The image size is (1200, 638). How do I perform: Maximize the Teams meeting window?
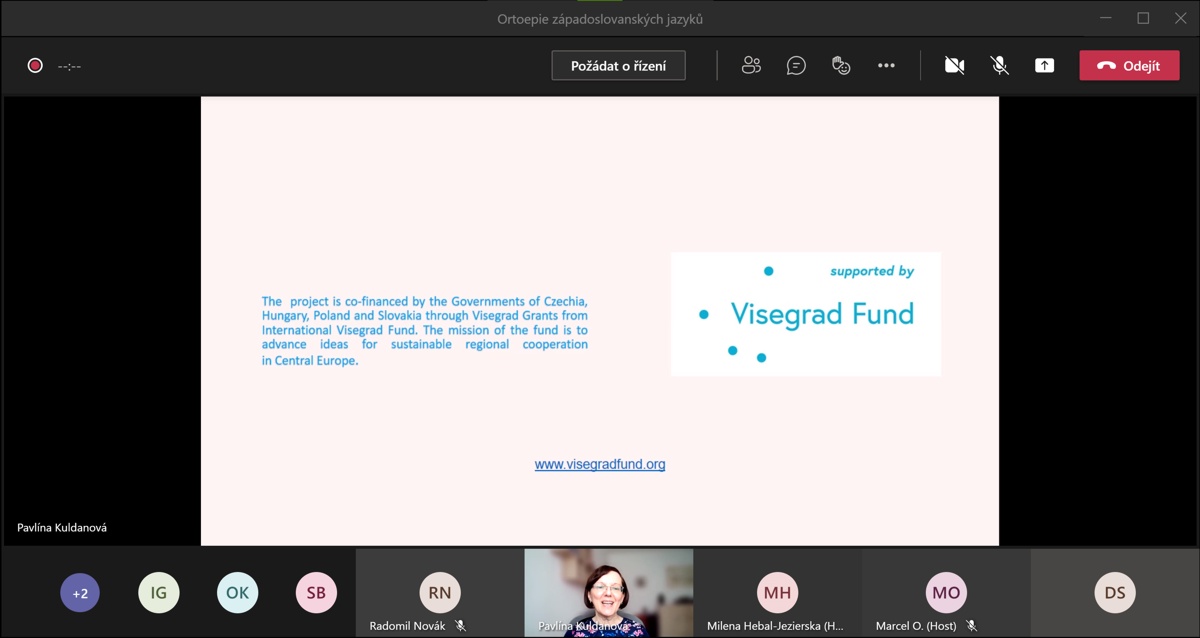tap(1143, 18)
